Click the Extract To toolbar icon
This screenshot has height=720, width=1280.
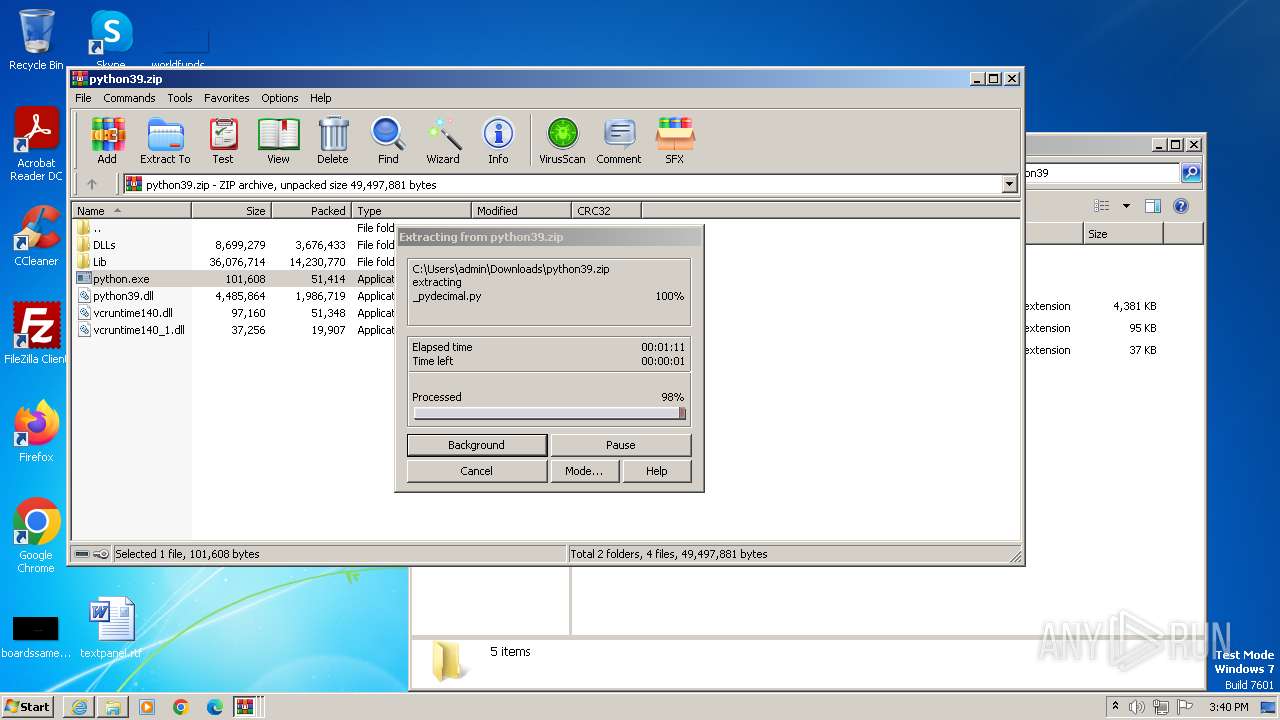(165, 140)
